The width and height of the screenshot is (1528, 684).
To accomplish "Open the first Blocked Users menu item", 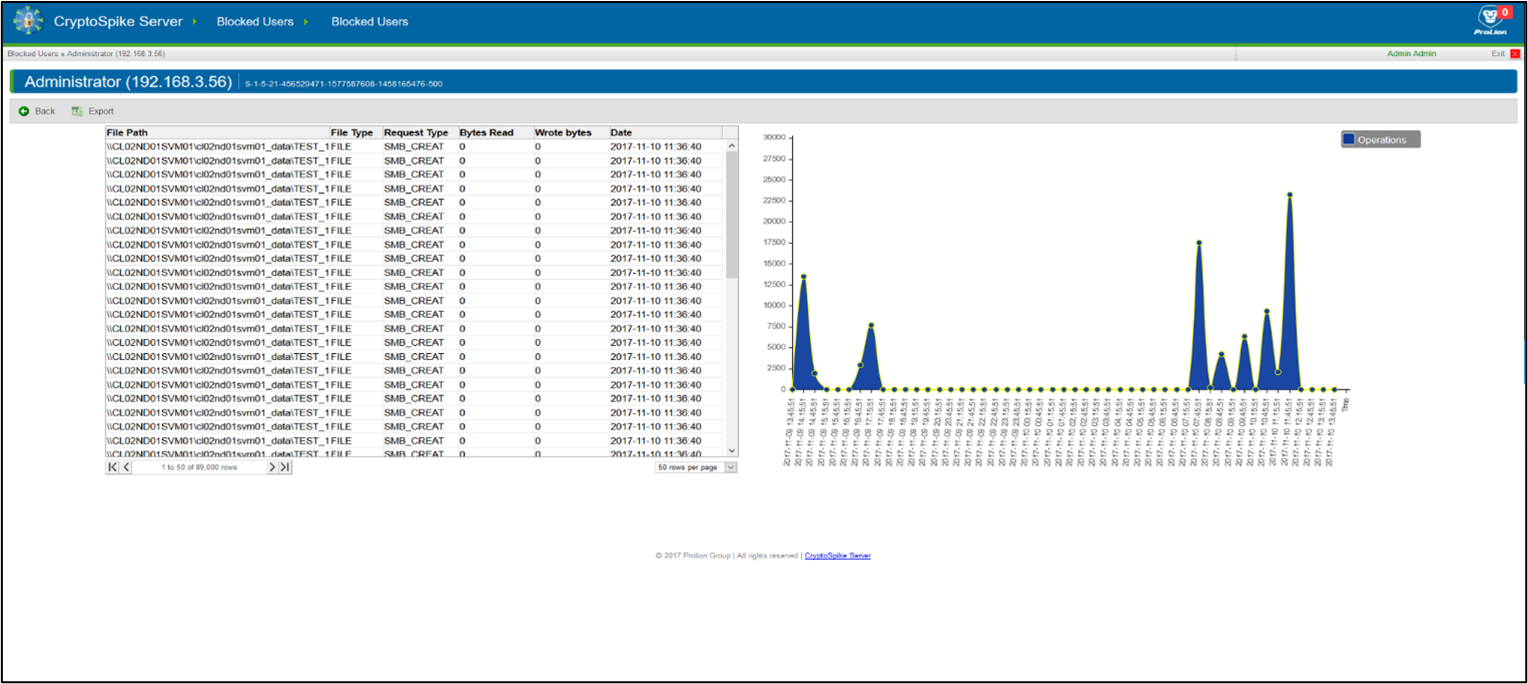I will pyautogui.click(x=255, y=21).
